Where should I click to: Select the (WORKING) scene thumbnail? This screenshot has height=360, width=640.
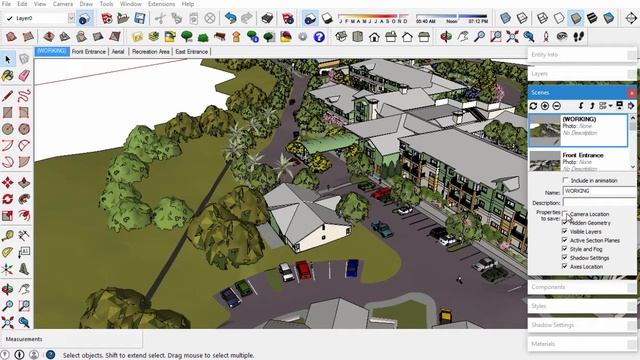(544, 131)
